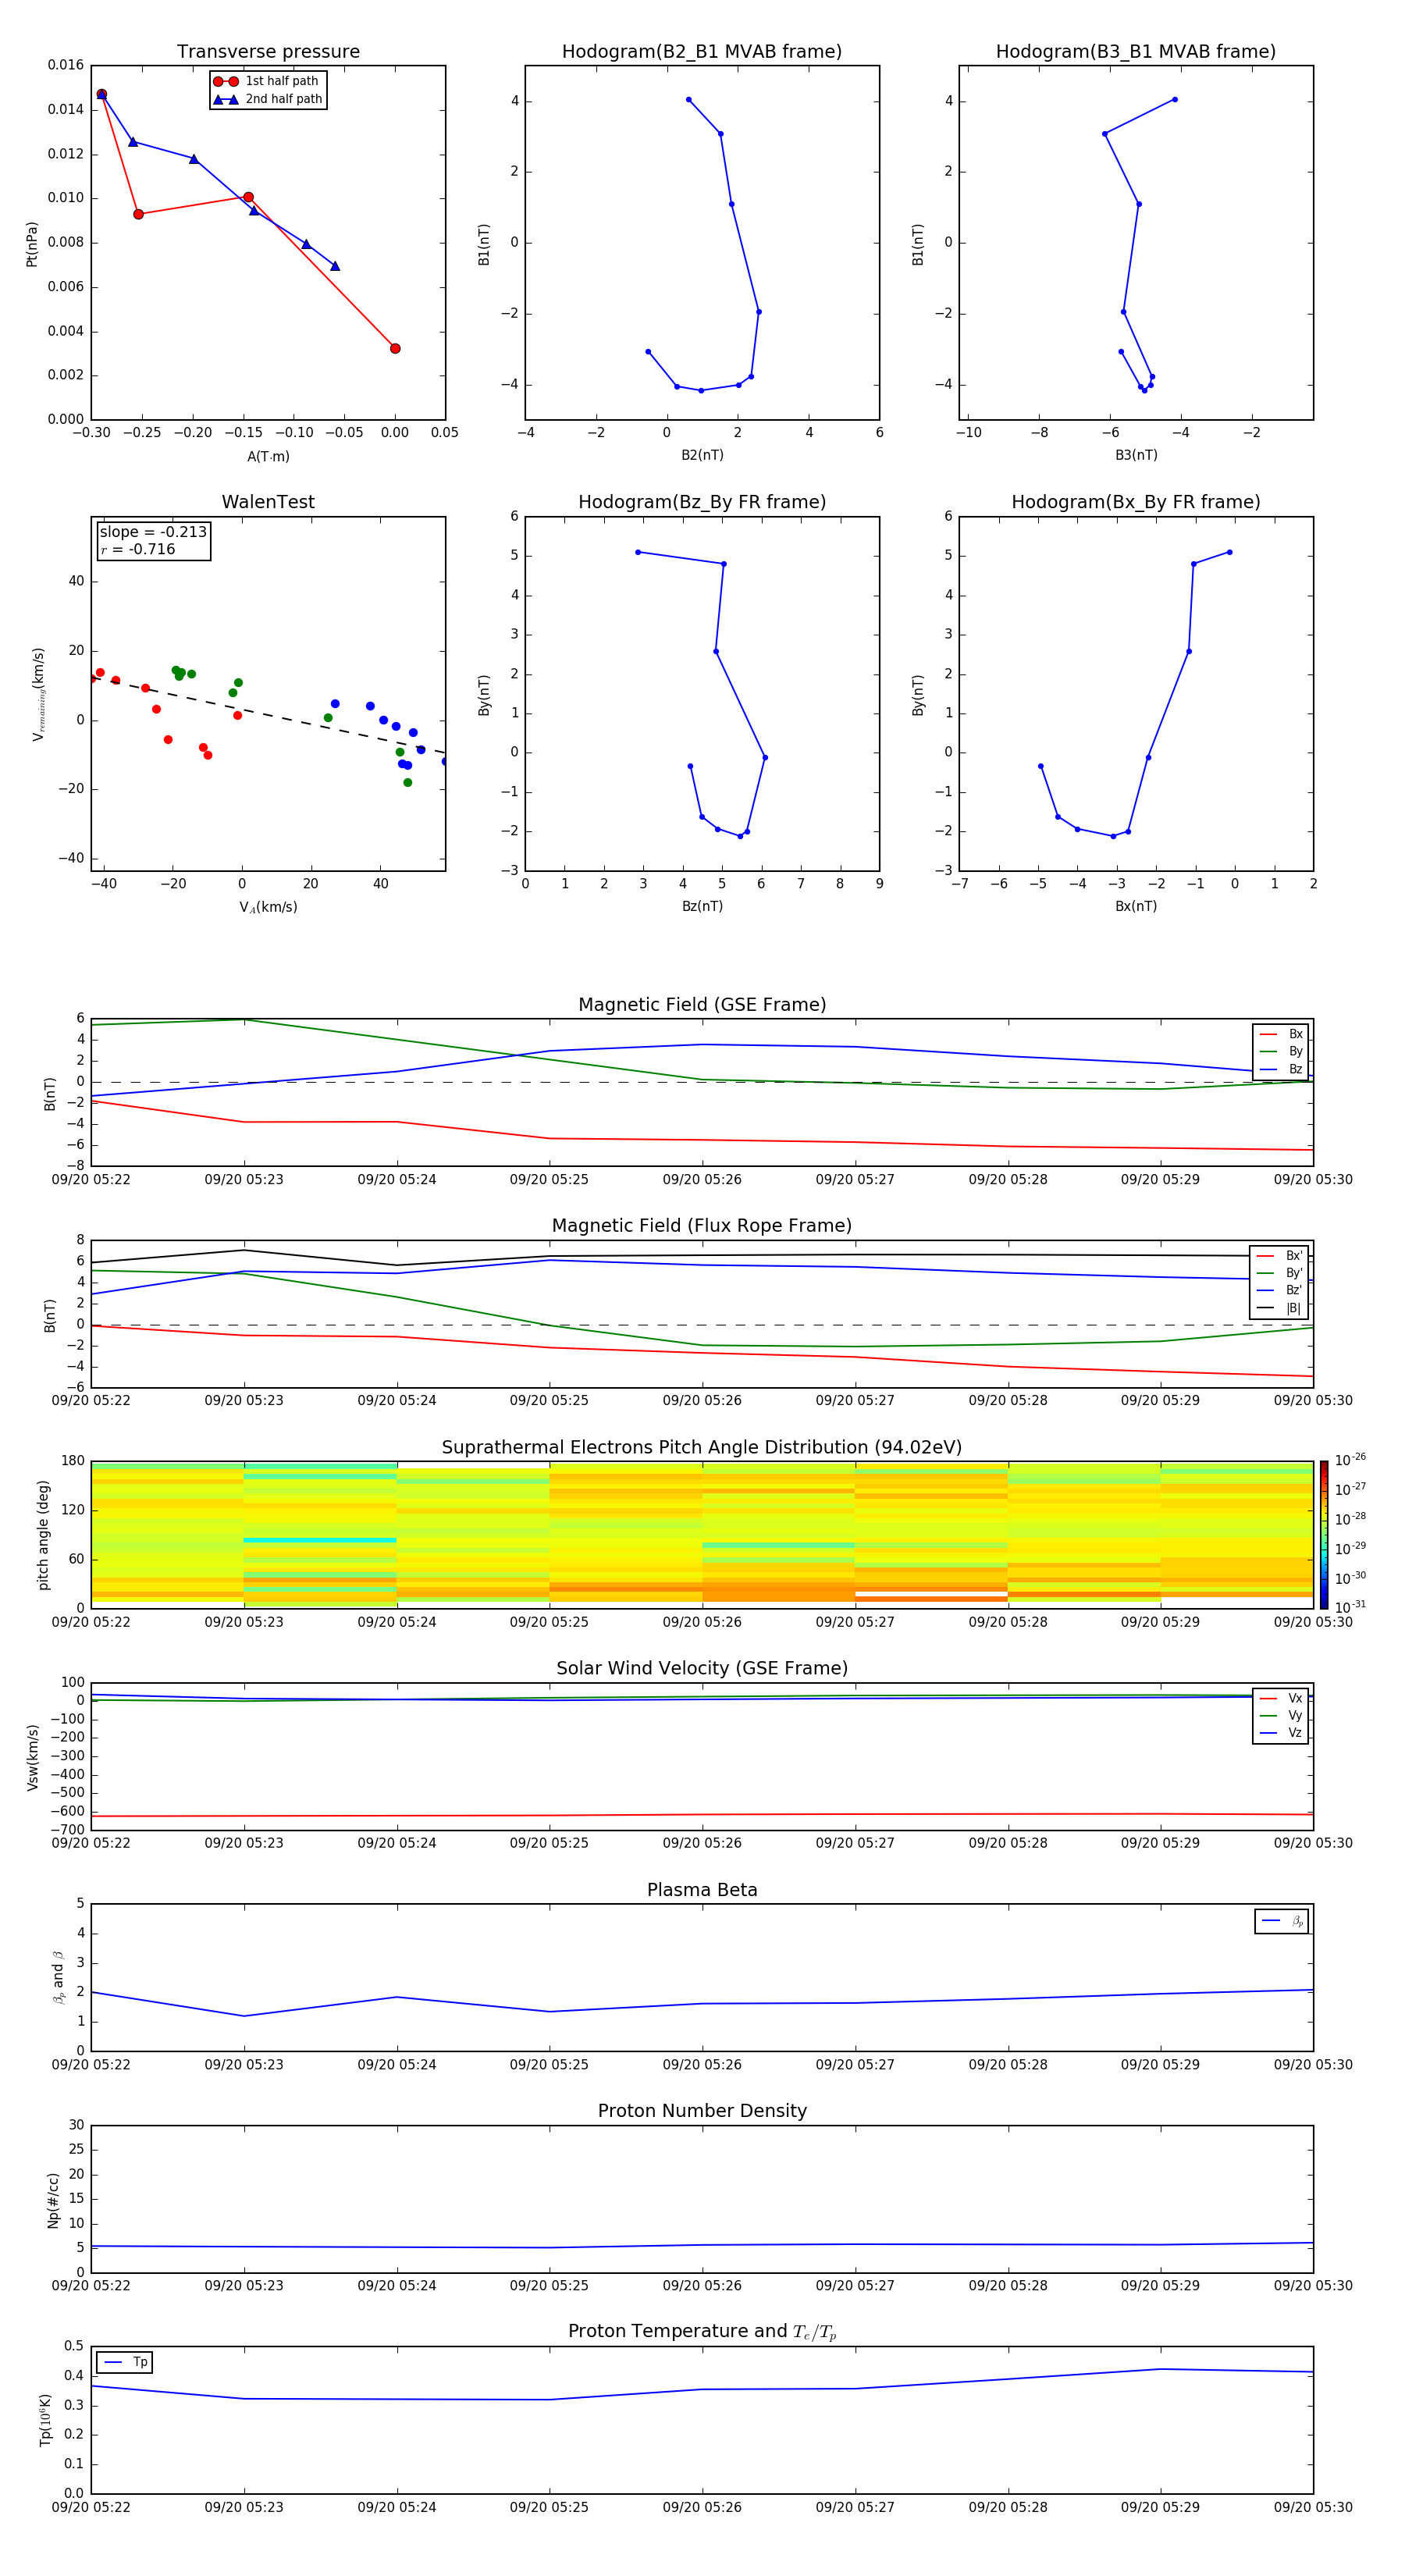Click the 'Bx' legend entry in GSE panel
The image size is (1405, 2576).
(1281, 1034)
